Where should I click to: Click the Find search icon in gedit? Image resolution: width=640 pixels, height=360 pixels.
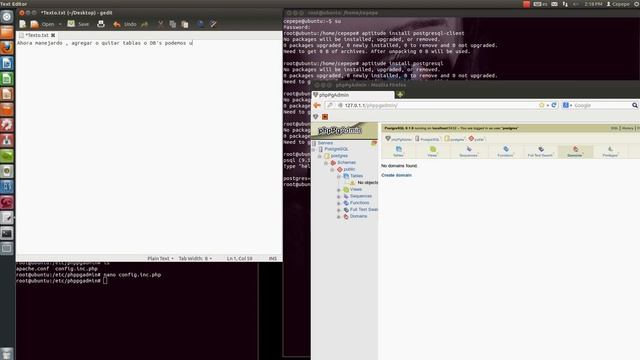(x=200, y=24)
